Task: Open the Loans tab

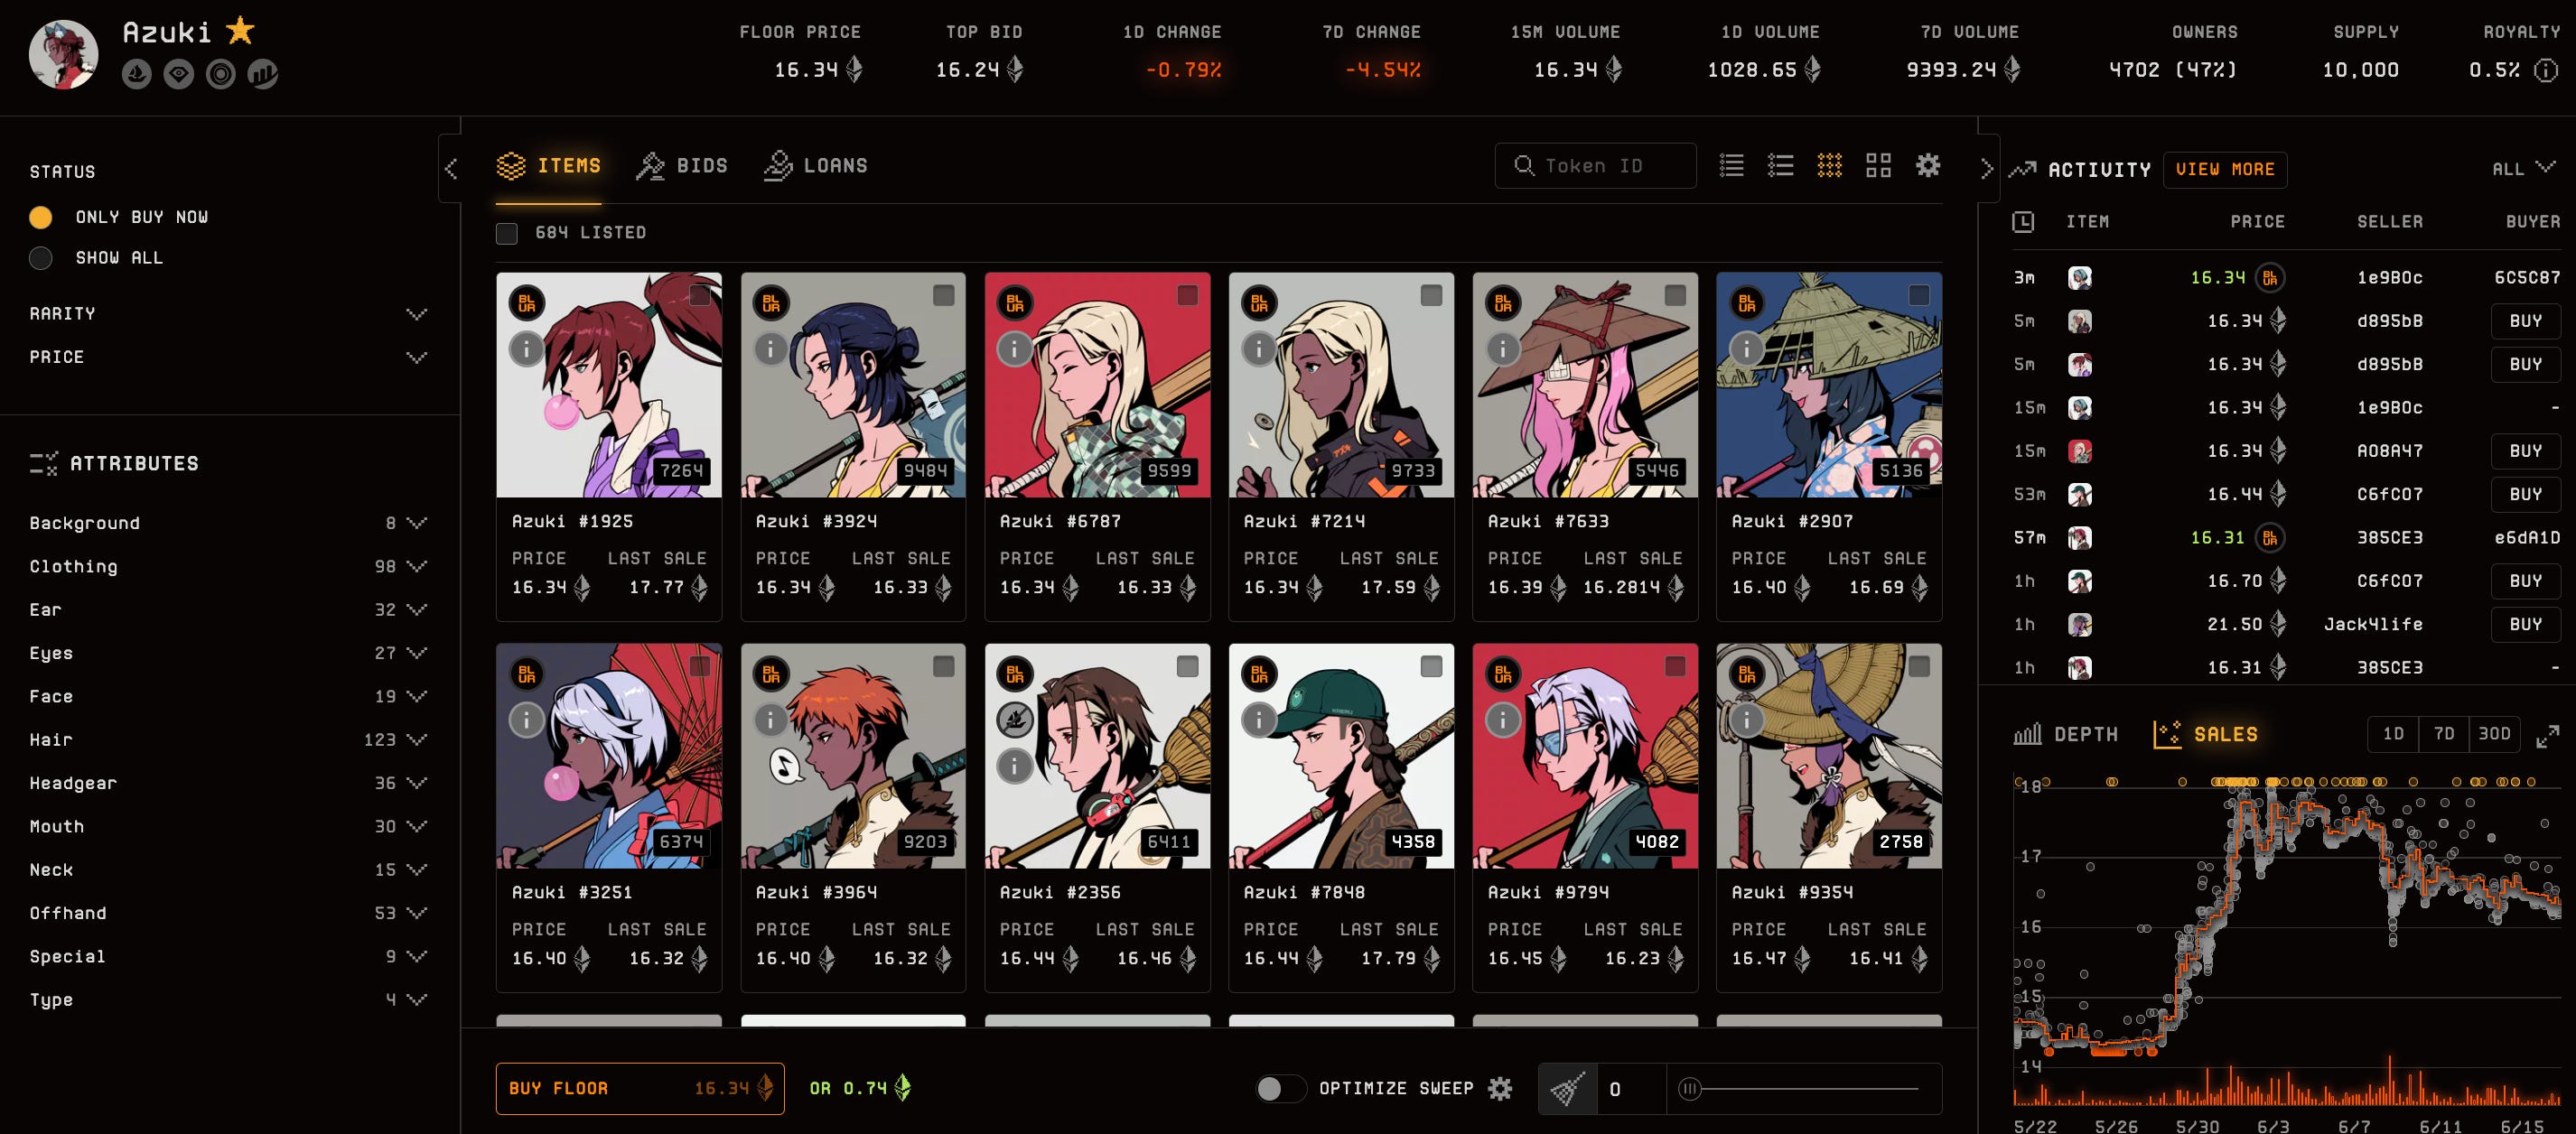Action: click(816, 166)
